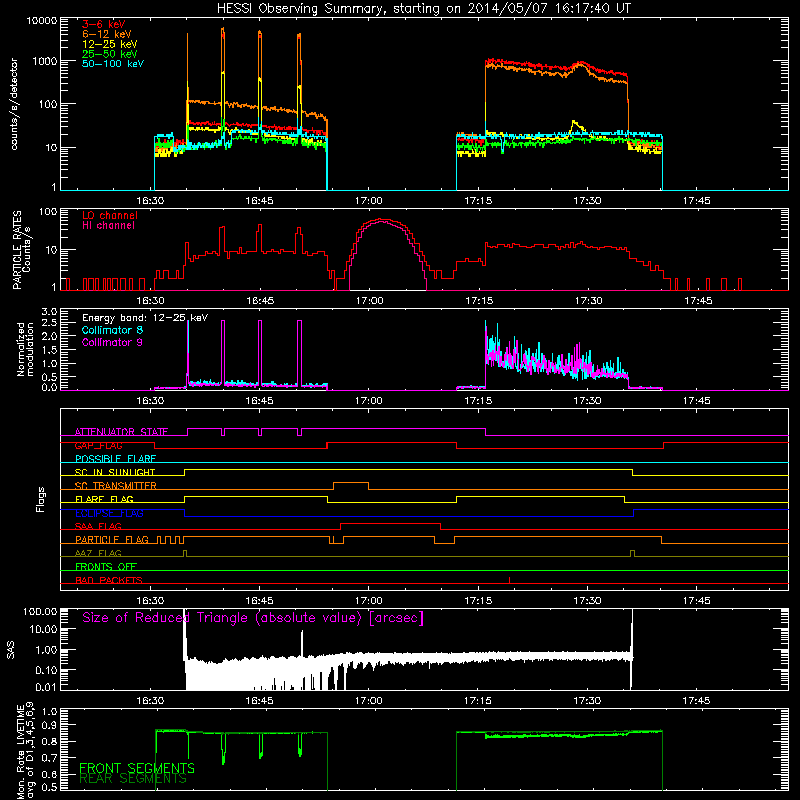Click the BAD_PACKETS flag label
This screenshot has width=800, height=800.
[109, 580]
